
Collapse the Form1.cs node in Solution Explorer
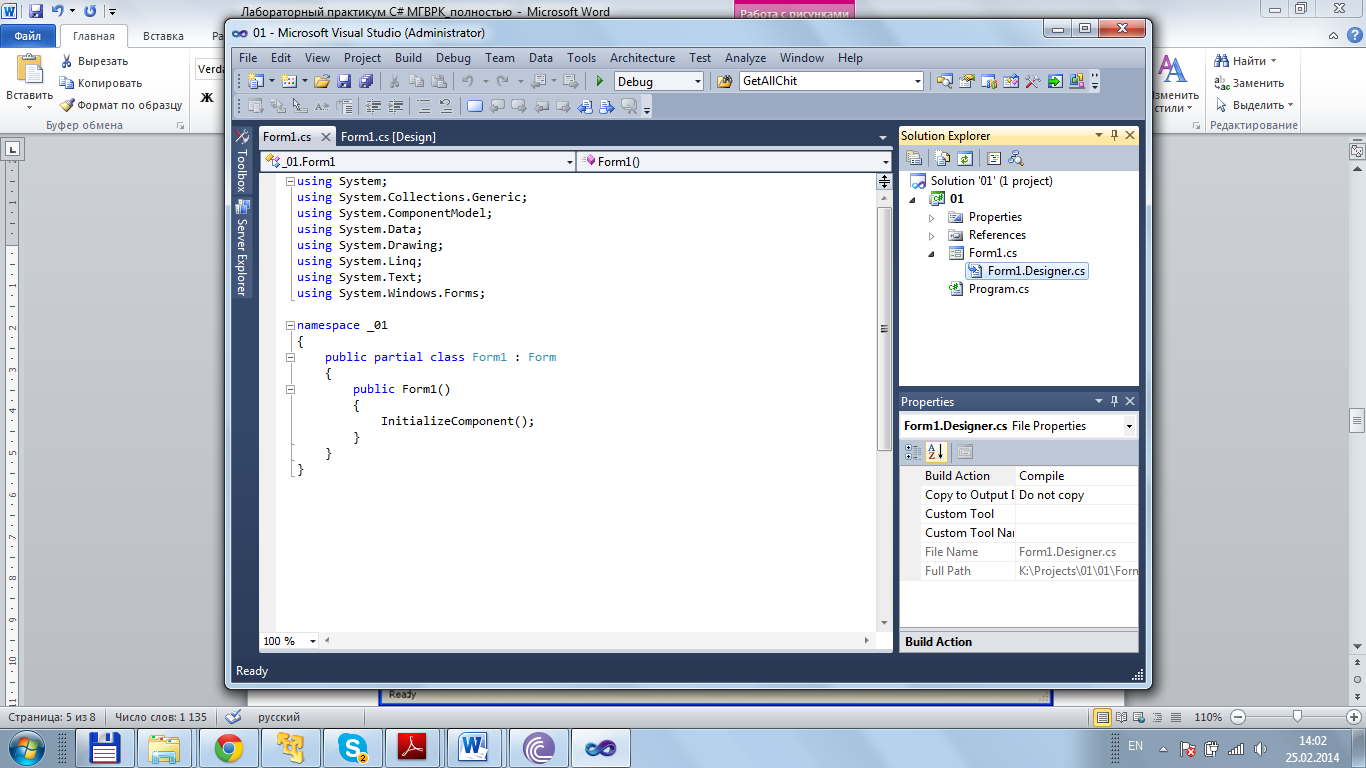coord(932,254)
